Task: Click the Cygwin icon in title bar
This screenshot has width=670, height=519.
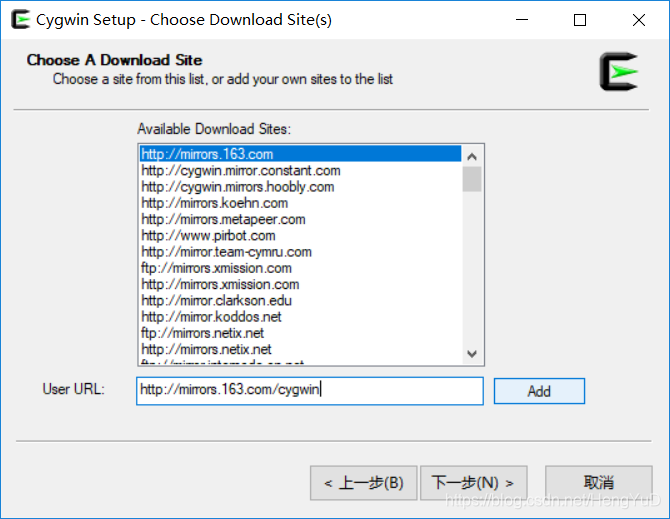Action: [20, 20]
